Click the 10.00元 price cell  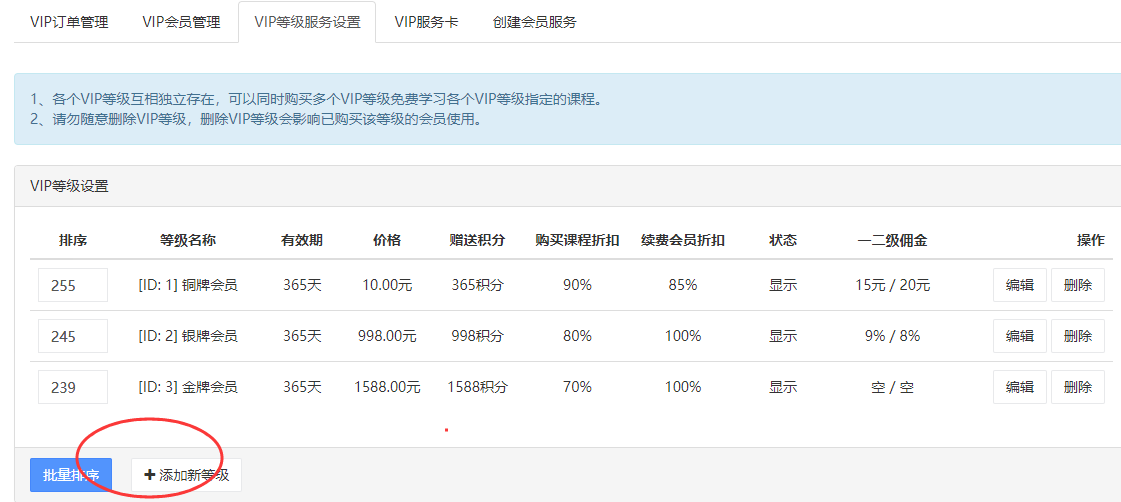(x=387, y=285)
